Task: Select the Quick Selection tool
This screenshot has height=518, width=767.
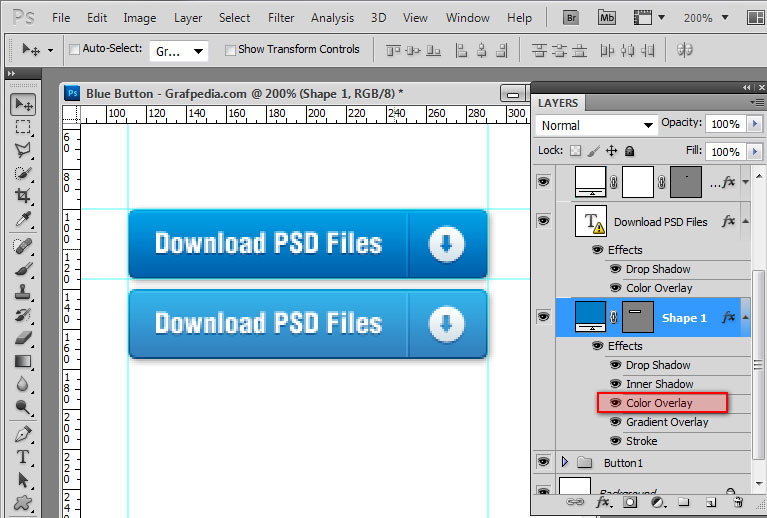Action: coord(23,173)
